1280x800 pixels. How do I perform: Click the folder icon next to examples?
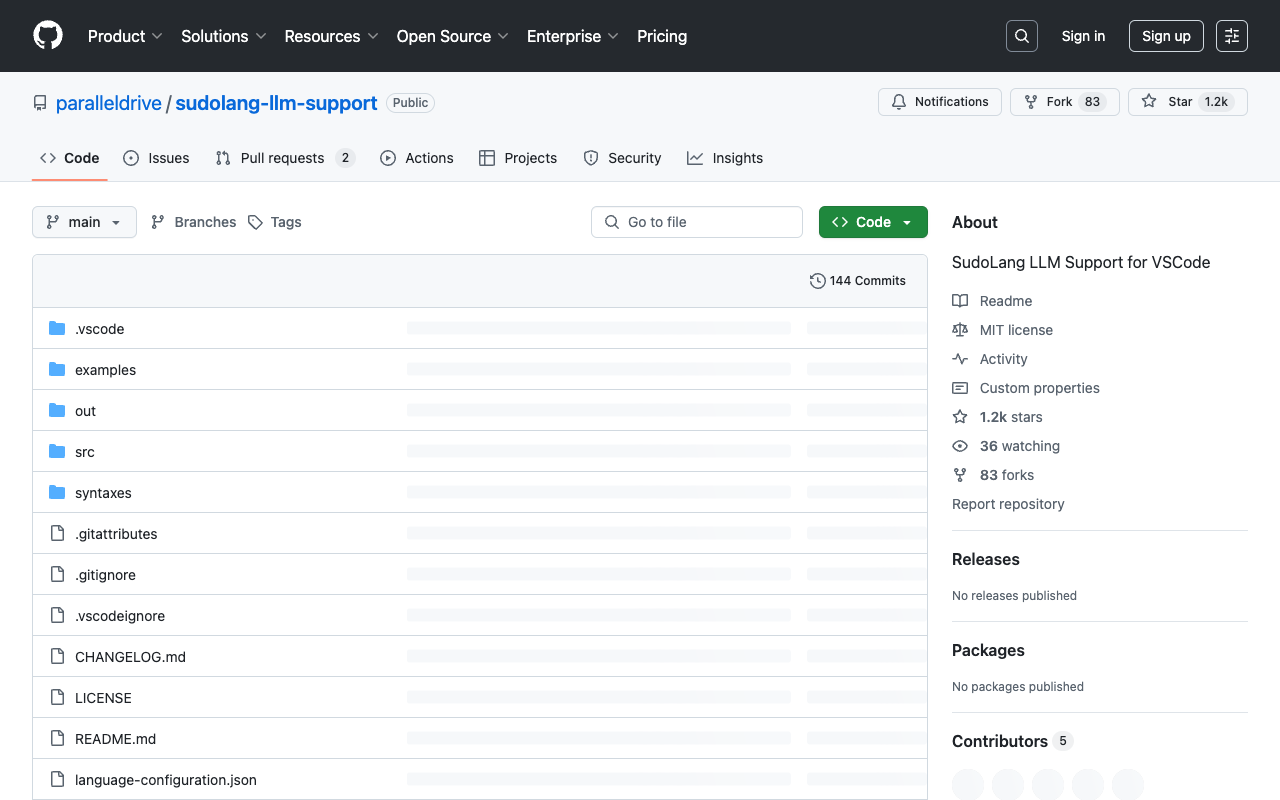tap(57, 369)
